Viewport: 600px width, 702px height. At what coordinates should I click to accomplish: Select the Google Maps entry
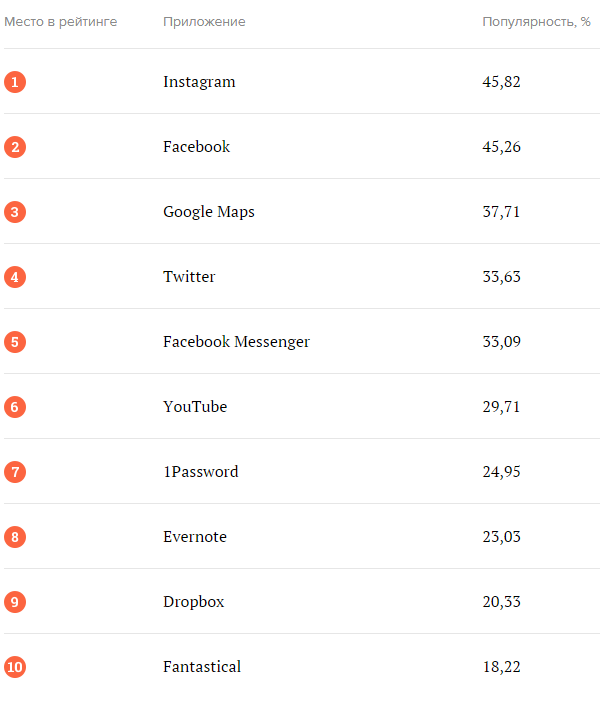tap(209, 212)
